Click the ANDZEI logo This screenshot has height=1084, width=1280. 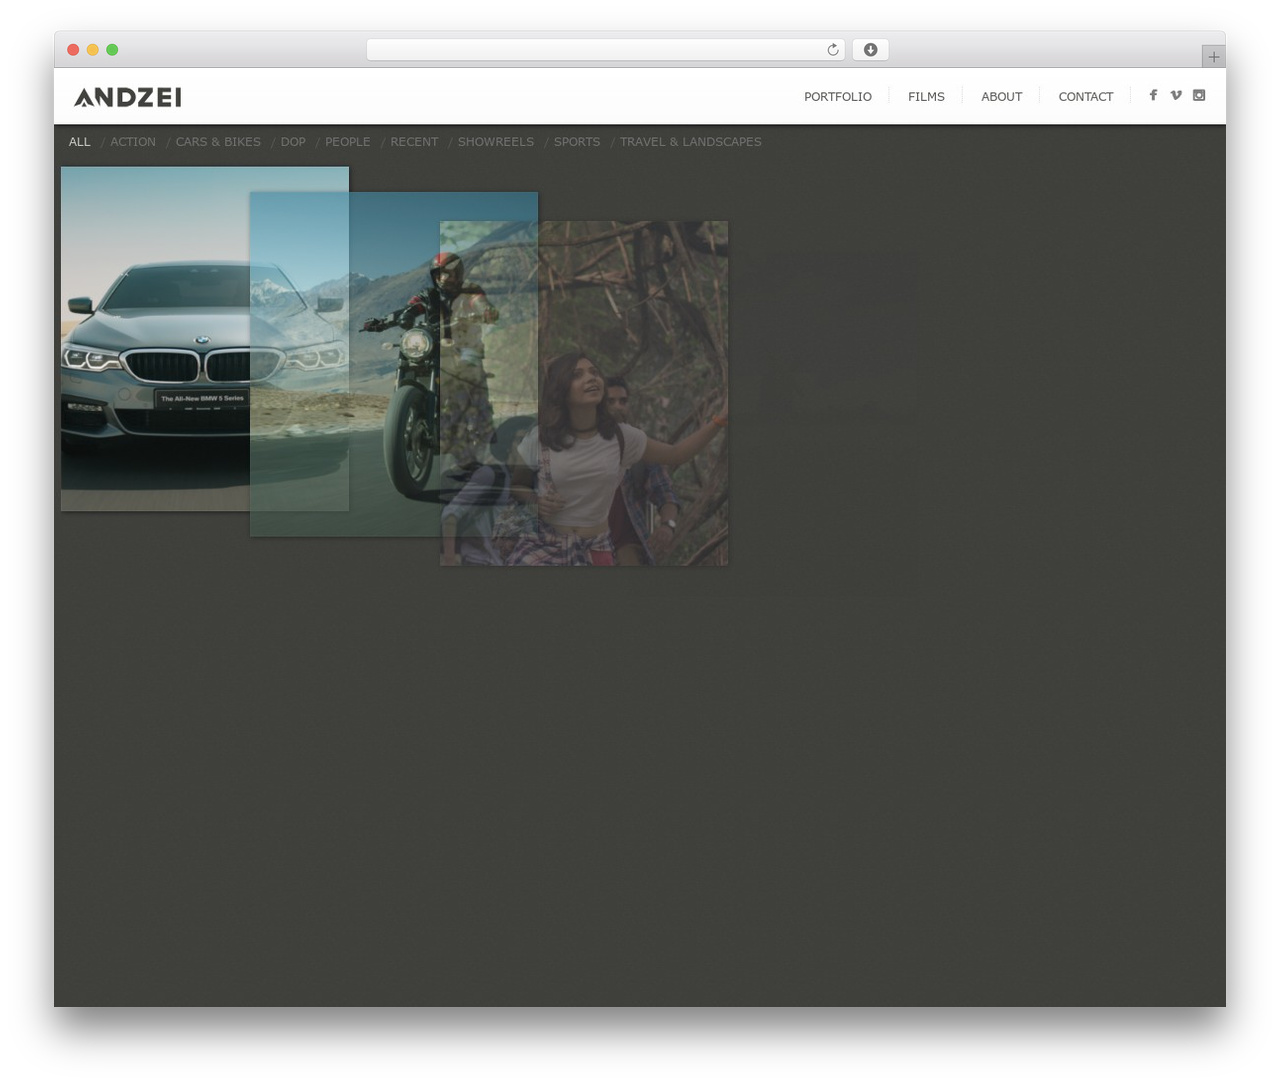click(x=128, y=97)
